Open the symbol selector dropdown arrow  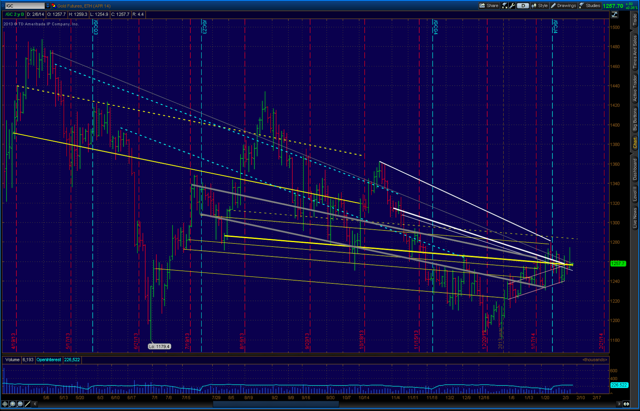(47, 6)
